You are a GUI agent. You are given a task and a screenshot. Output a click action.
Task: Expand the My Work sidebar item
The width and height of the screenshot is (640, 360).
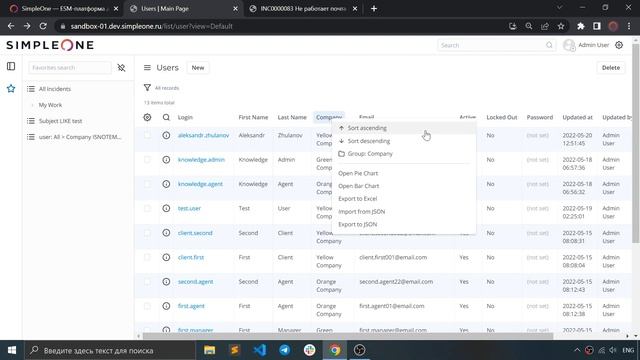pos(32,105)
